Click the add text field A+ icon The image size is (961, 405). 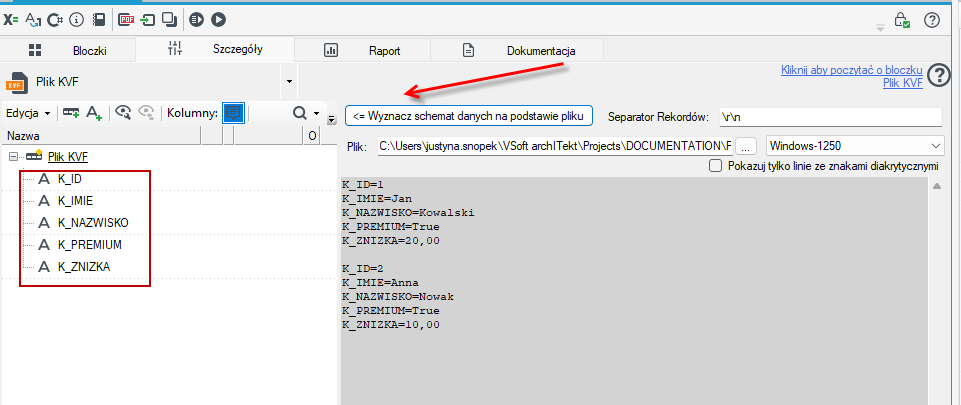[x=94, y=113]
